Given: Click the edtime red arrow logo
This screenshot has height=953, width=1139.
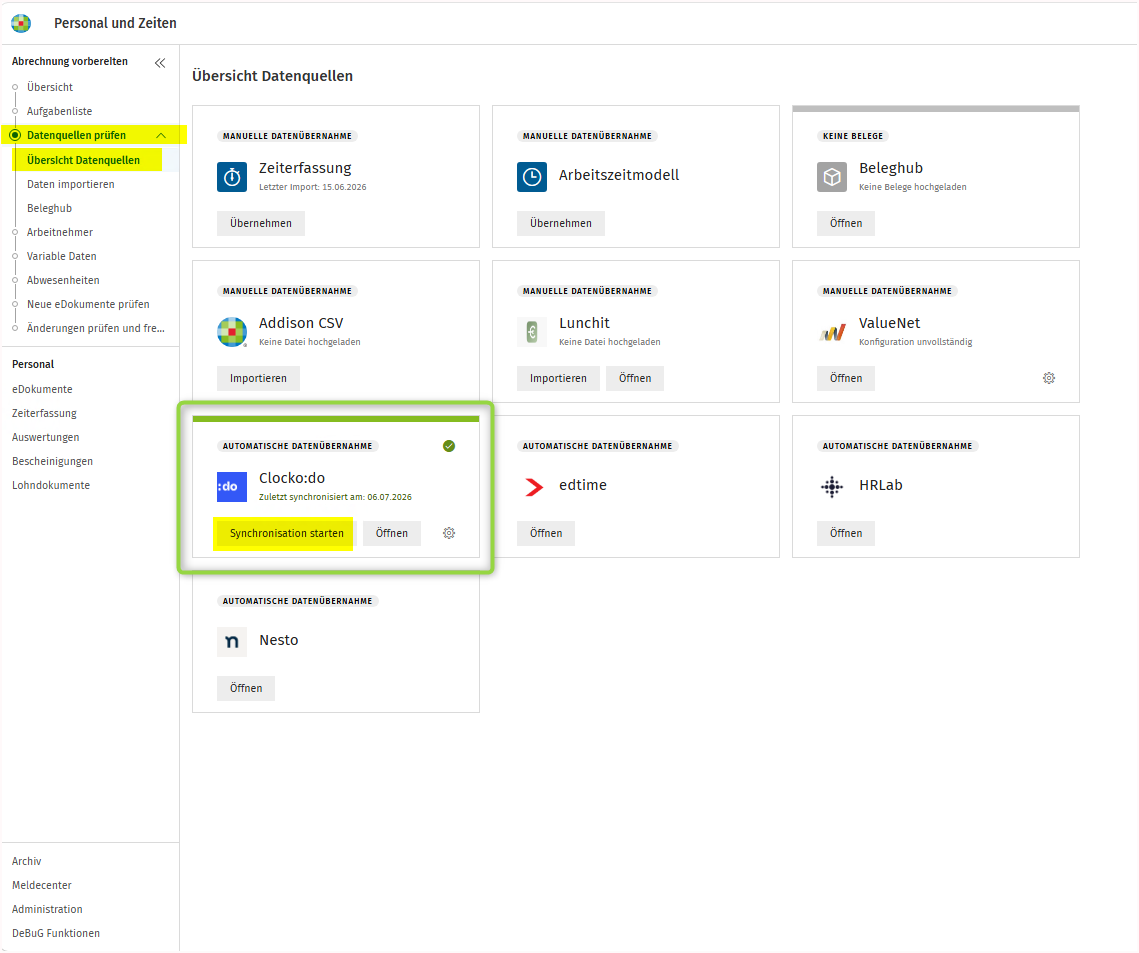Looking at the screenshot, I should pos(534,487).
